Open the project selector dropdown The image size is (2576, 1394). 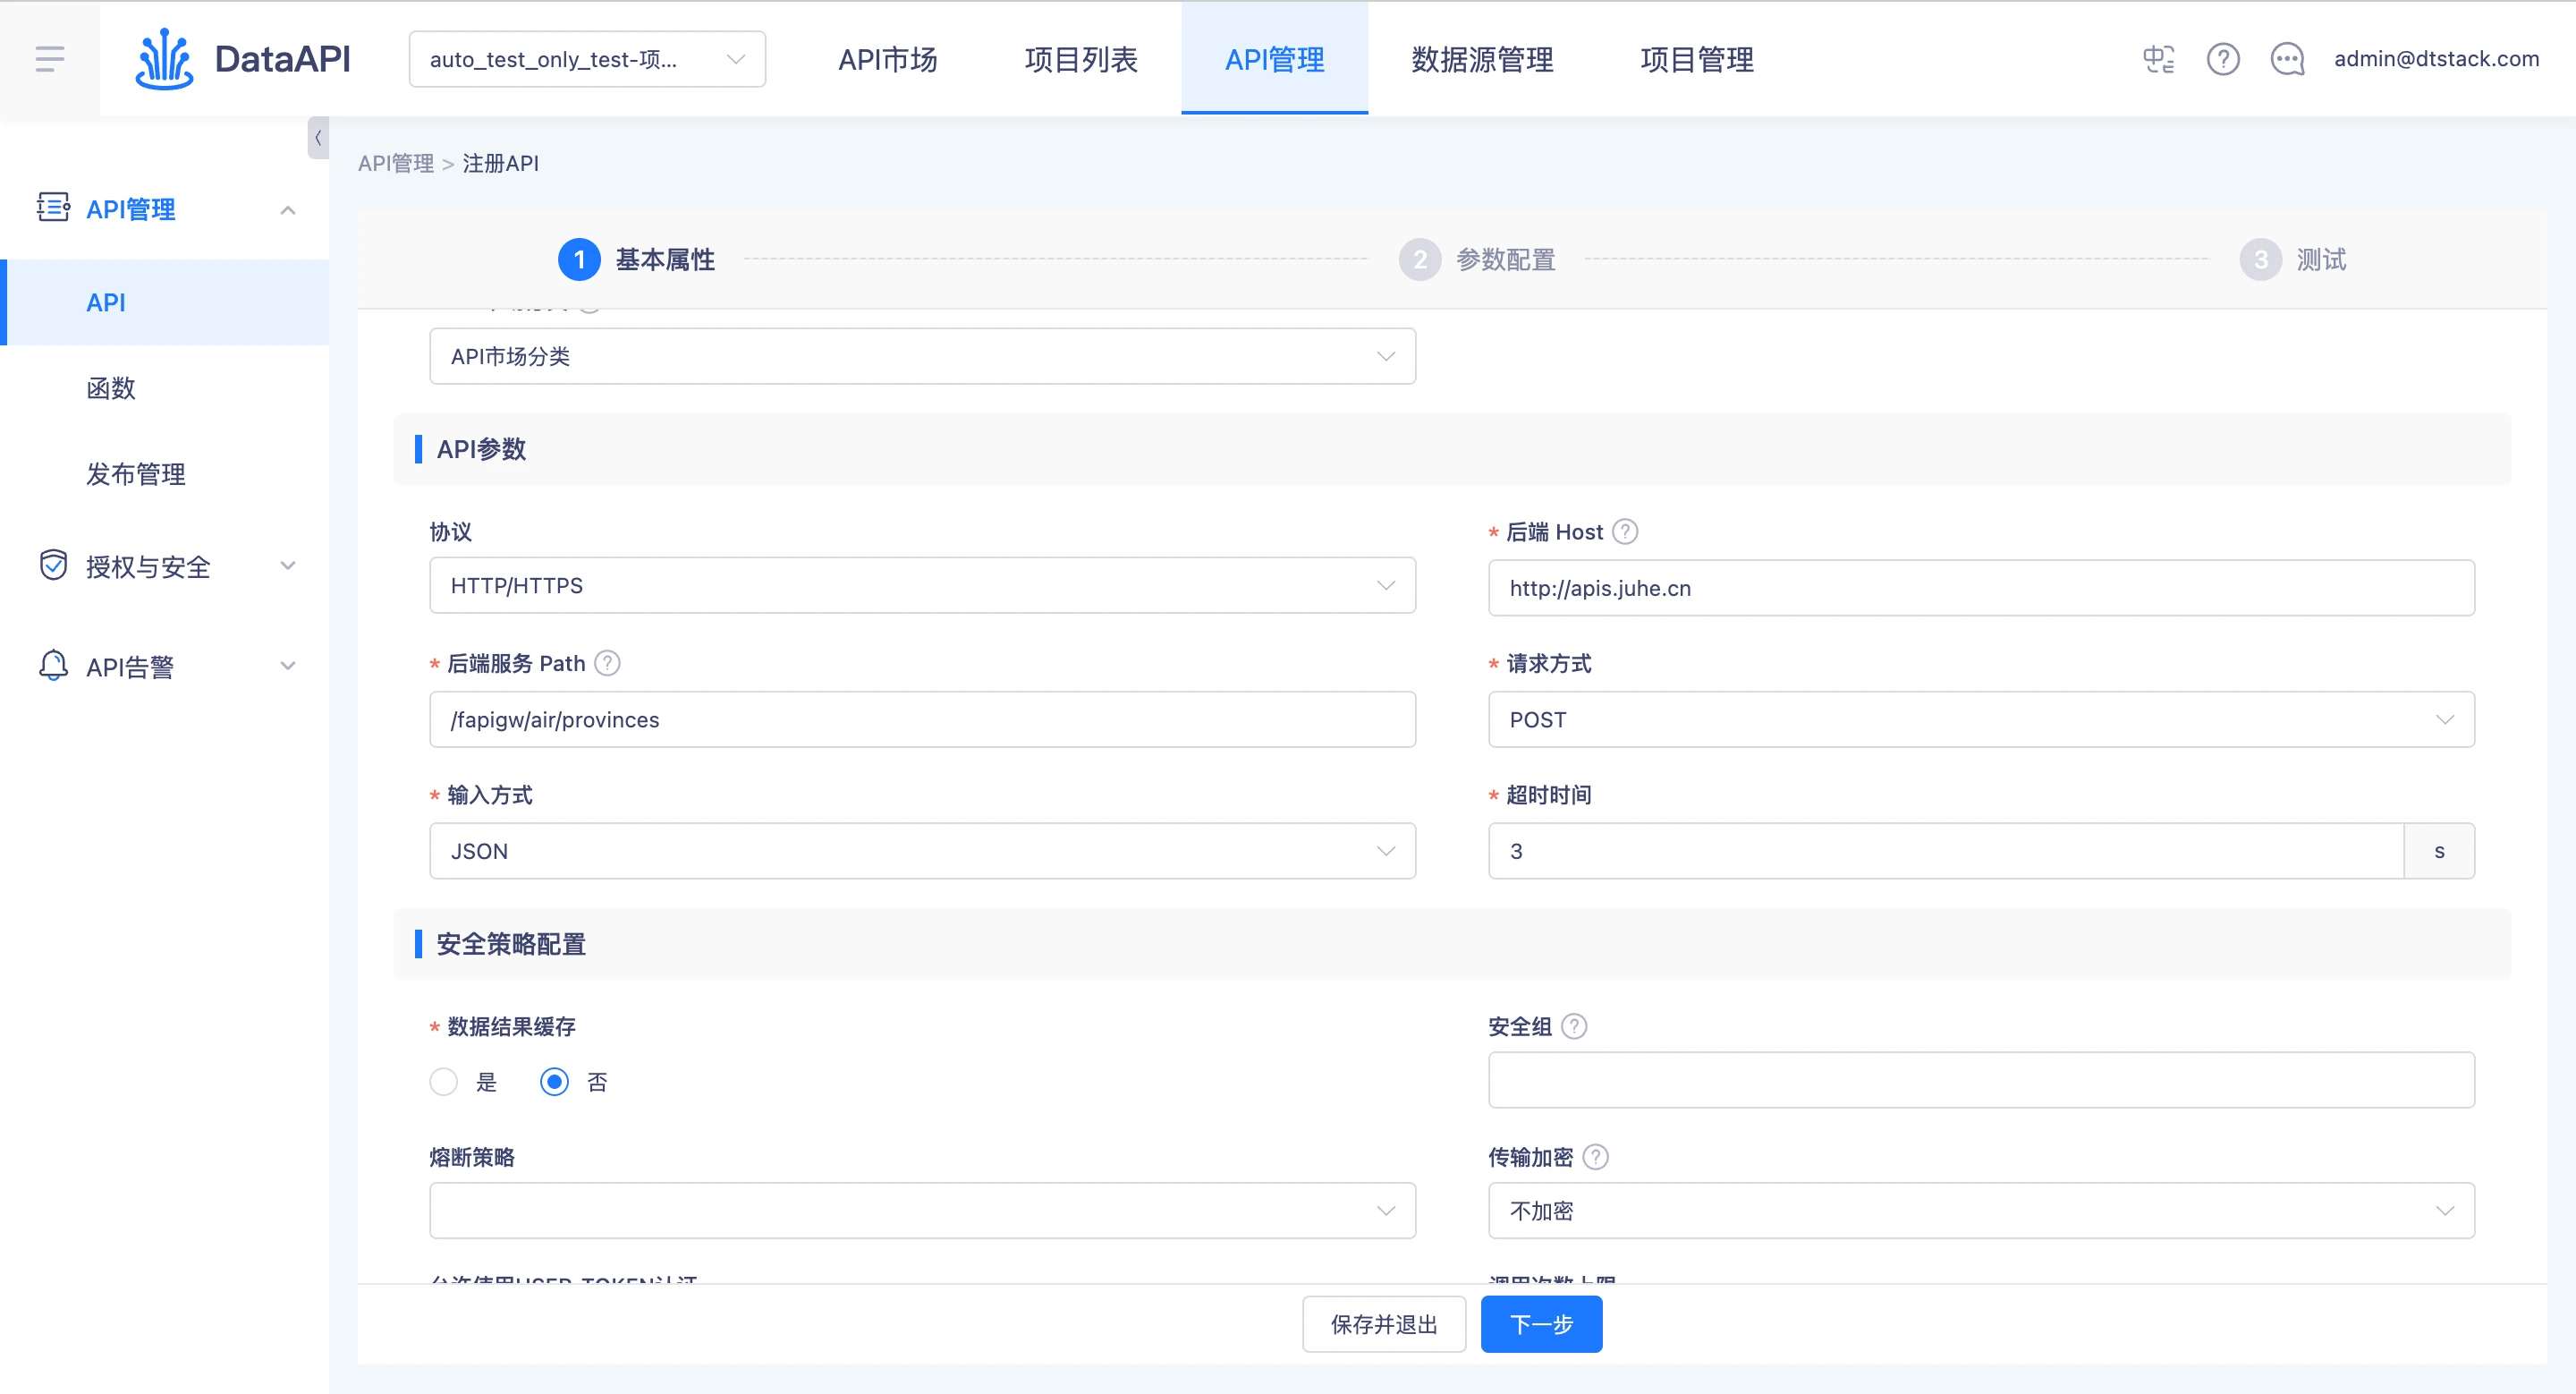[587, 59]
